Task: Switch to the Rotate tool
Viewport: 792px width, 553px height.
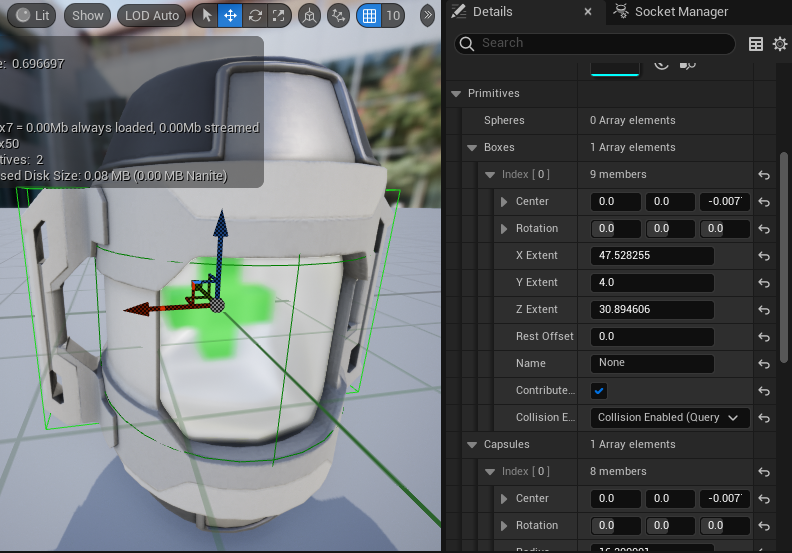Action: point(255,16)
